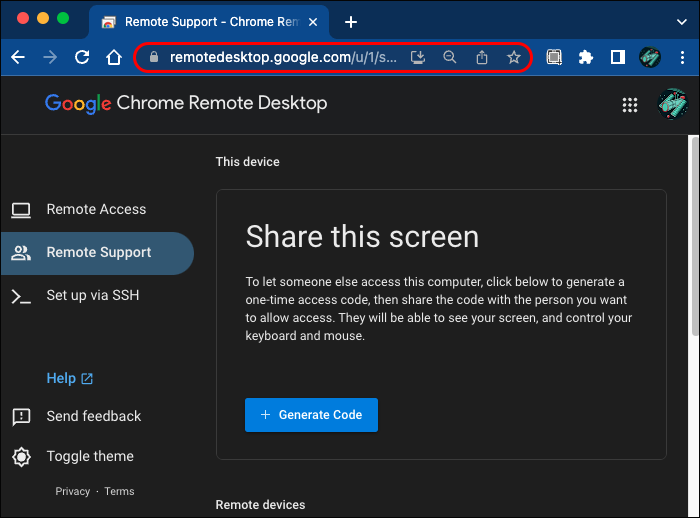Open the home page icon
Screen dimensions: 700x518
(114, 57)
